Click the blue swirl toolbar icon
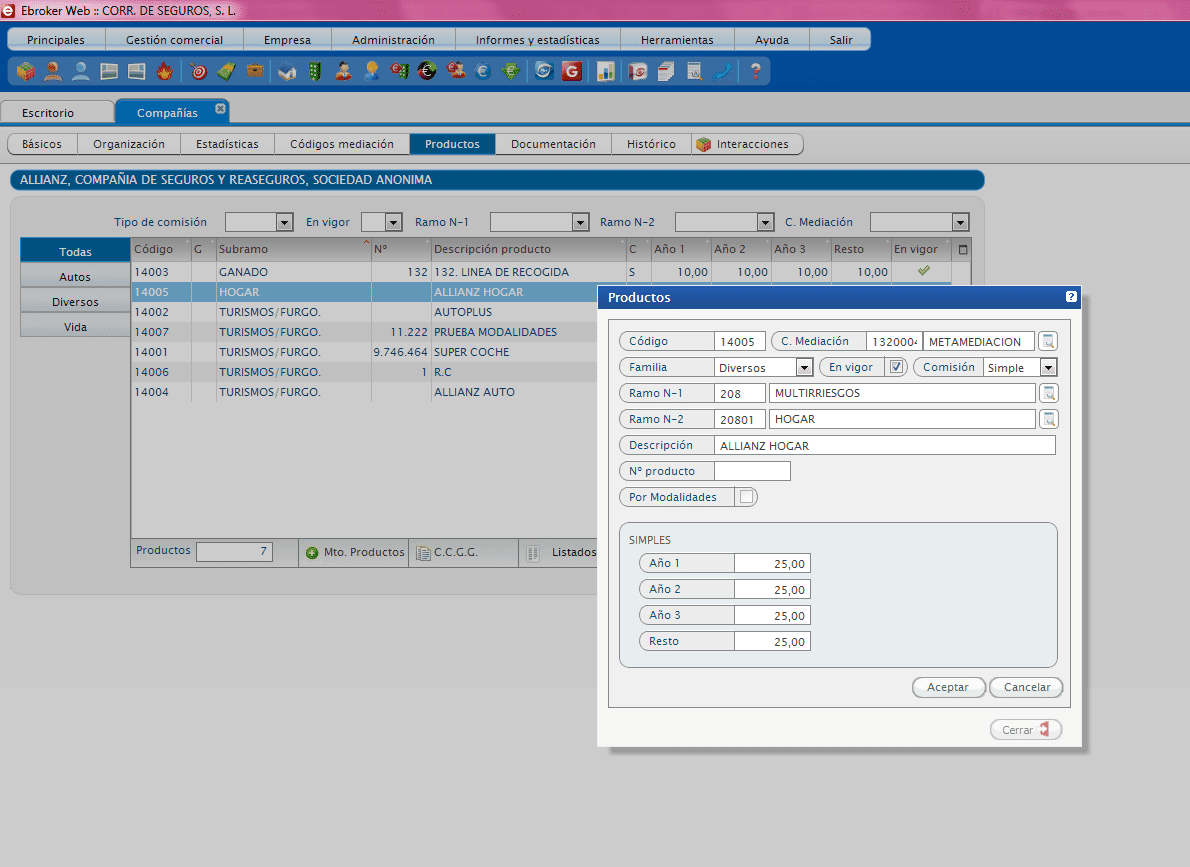The width and height of the screenshot is (1190, 867). click(543, 71)
